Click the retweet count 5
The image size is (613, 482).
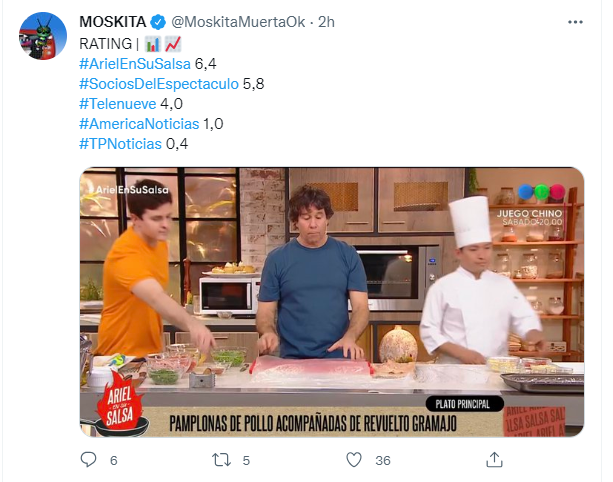click(246, 460)
